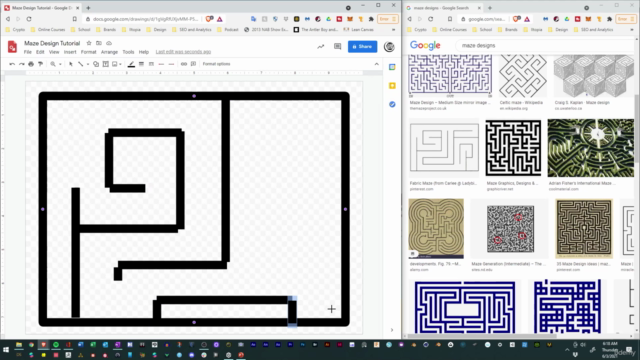Open the Tasks side panel icon
Screen dimensions: 640x360
point(392,104)
